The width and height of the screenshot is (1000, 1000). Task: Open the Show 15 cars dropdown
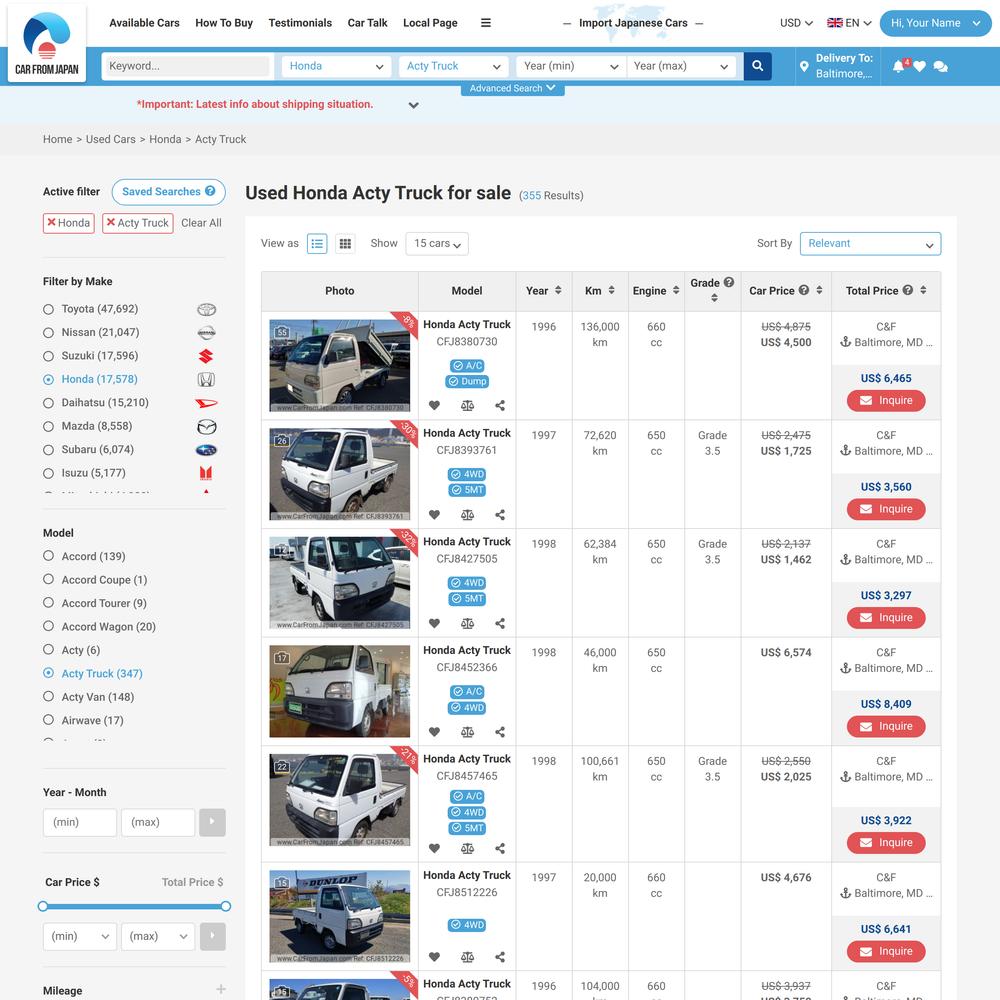(x=437, y=244)
